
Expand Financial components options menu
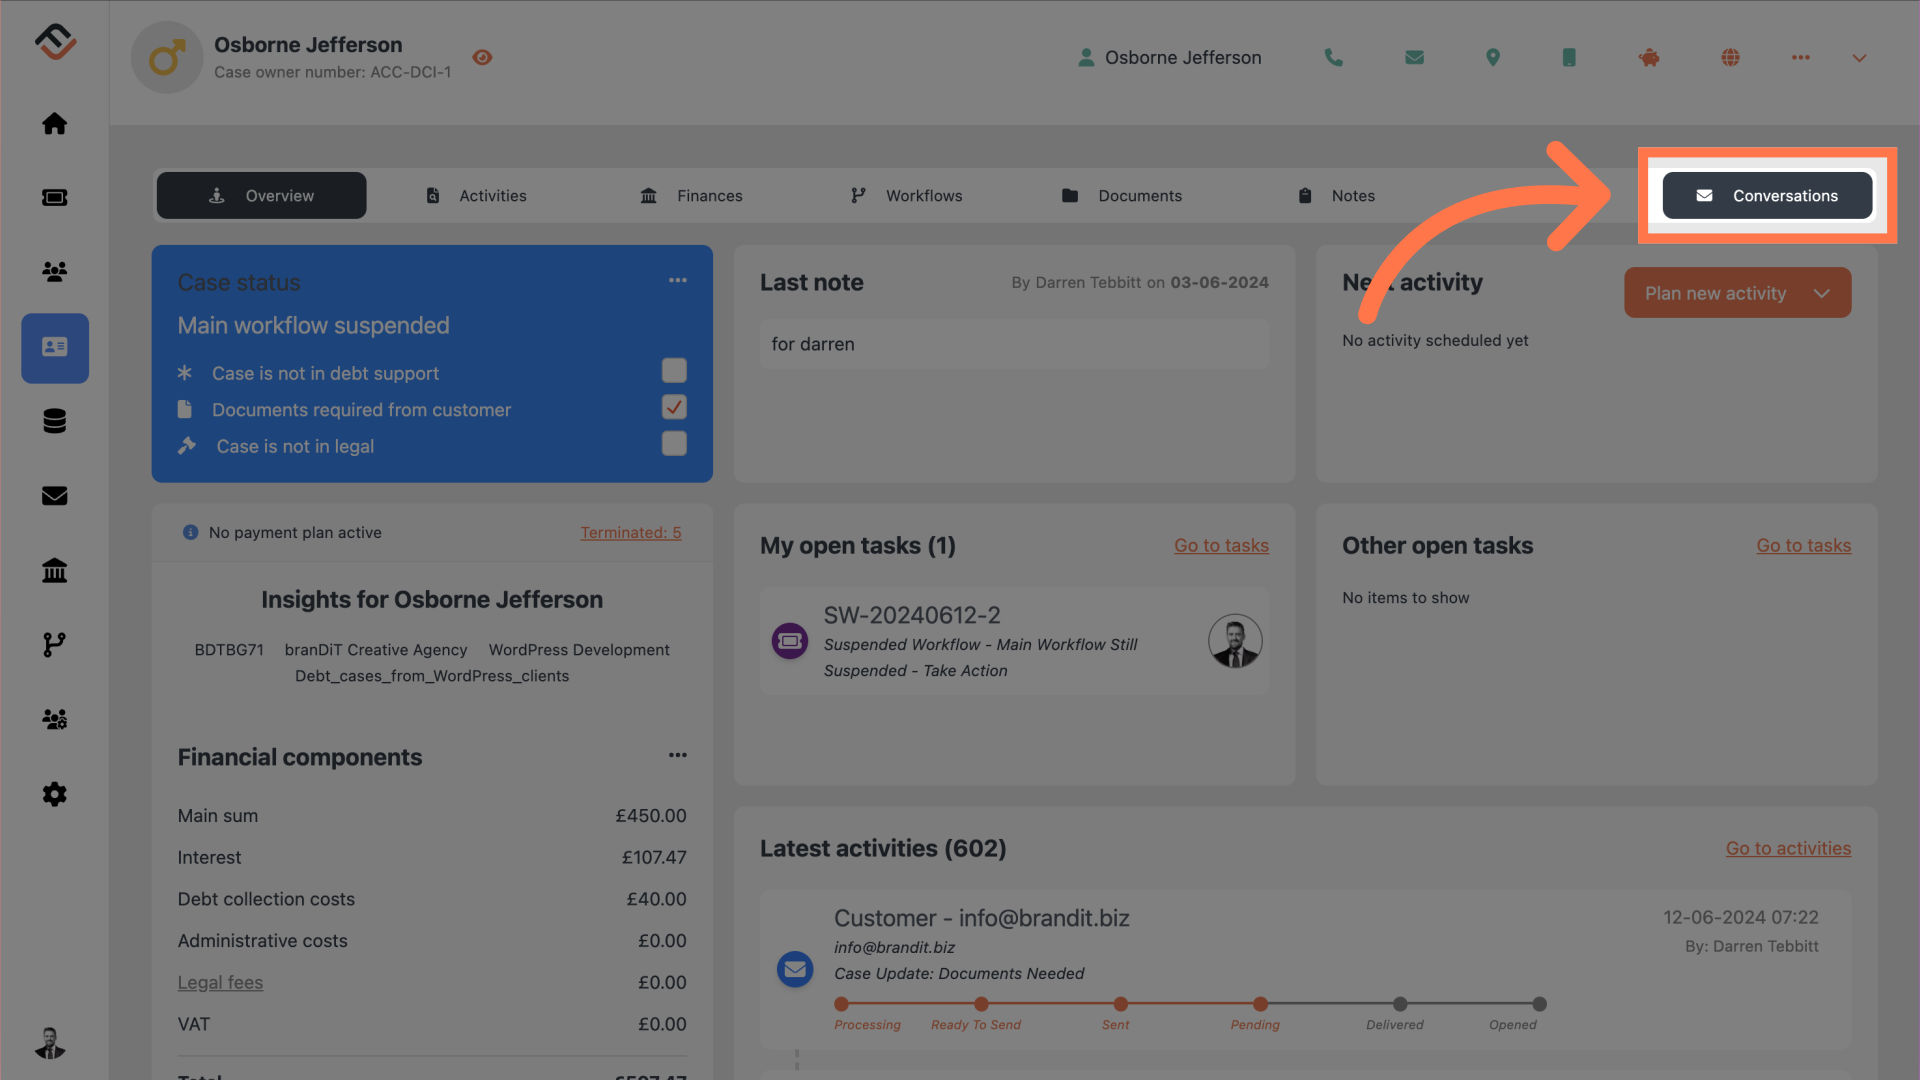pos(676,757)
